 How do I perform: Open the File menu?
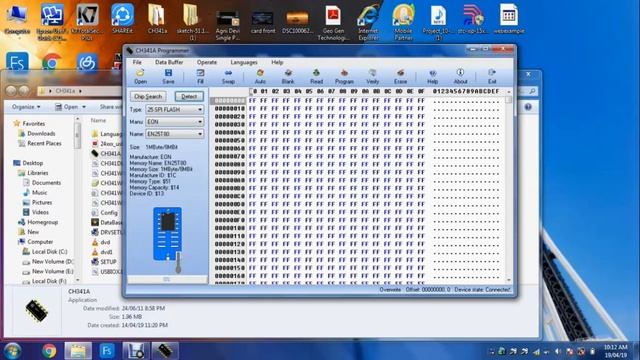(137, 62)
